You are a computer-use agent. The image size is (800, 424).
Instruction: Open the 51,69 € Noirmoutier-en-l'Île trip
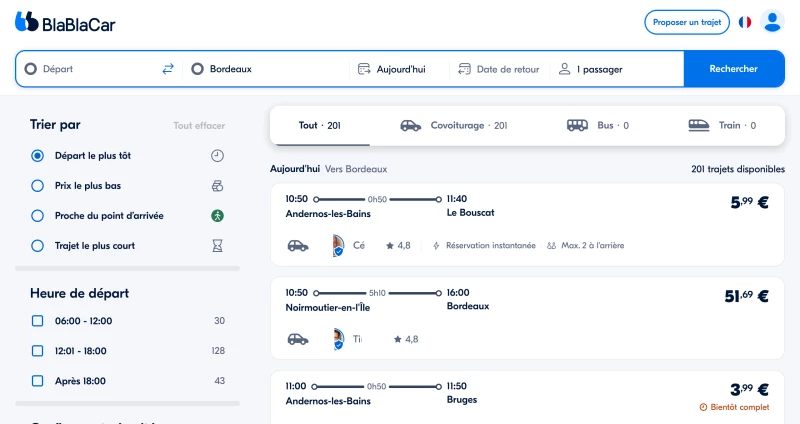[527, 318]
